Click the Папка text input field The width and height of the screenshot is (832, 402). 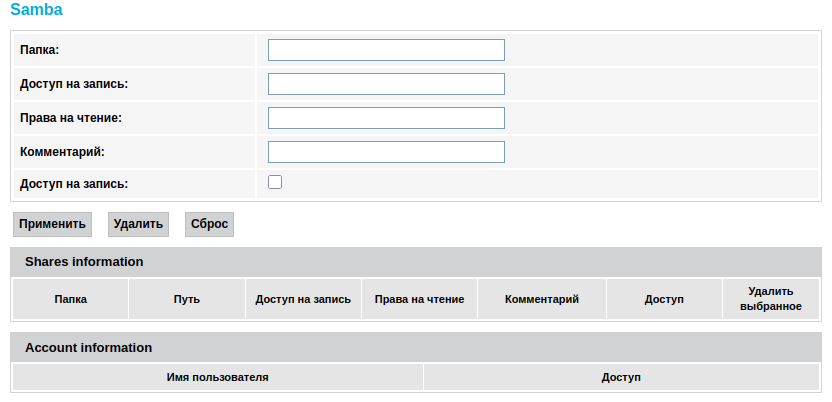pyautogui.click(x=386, y=50)
